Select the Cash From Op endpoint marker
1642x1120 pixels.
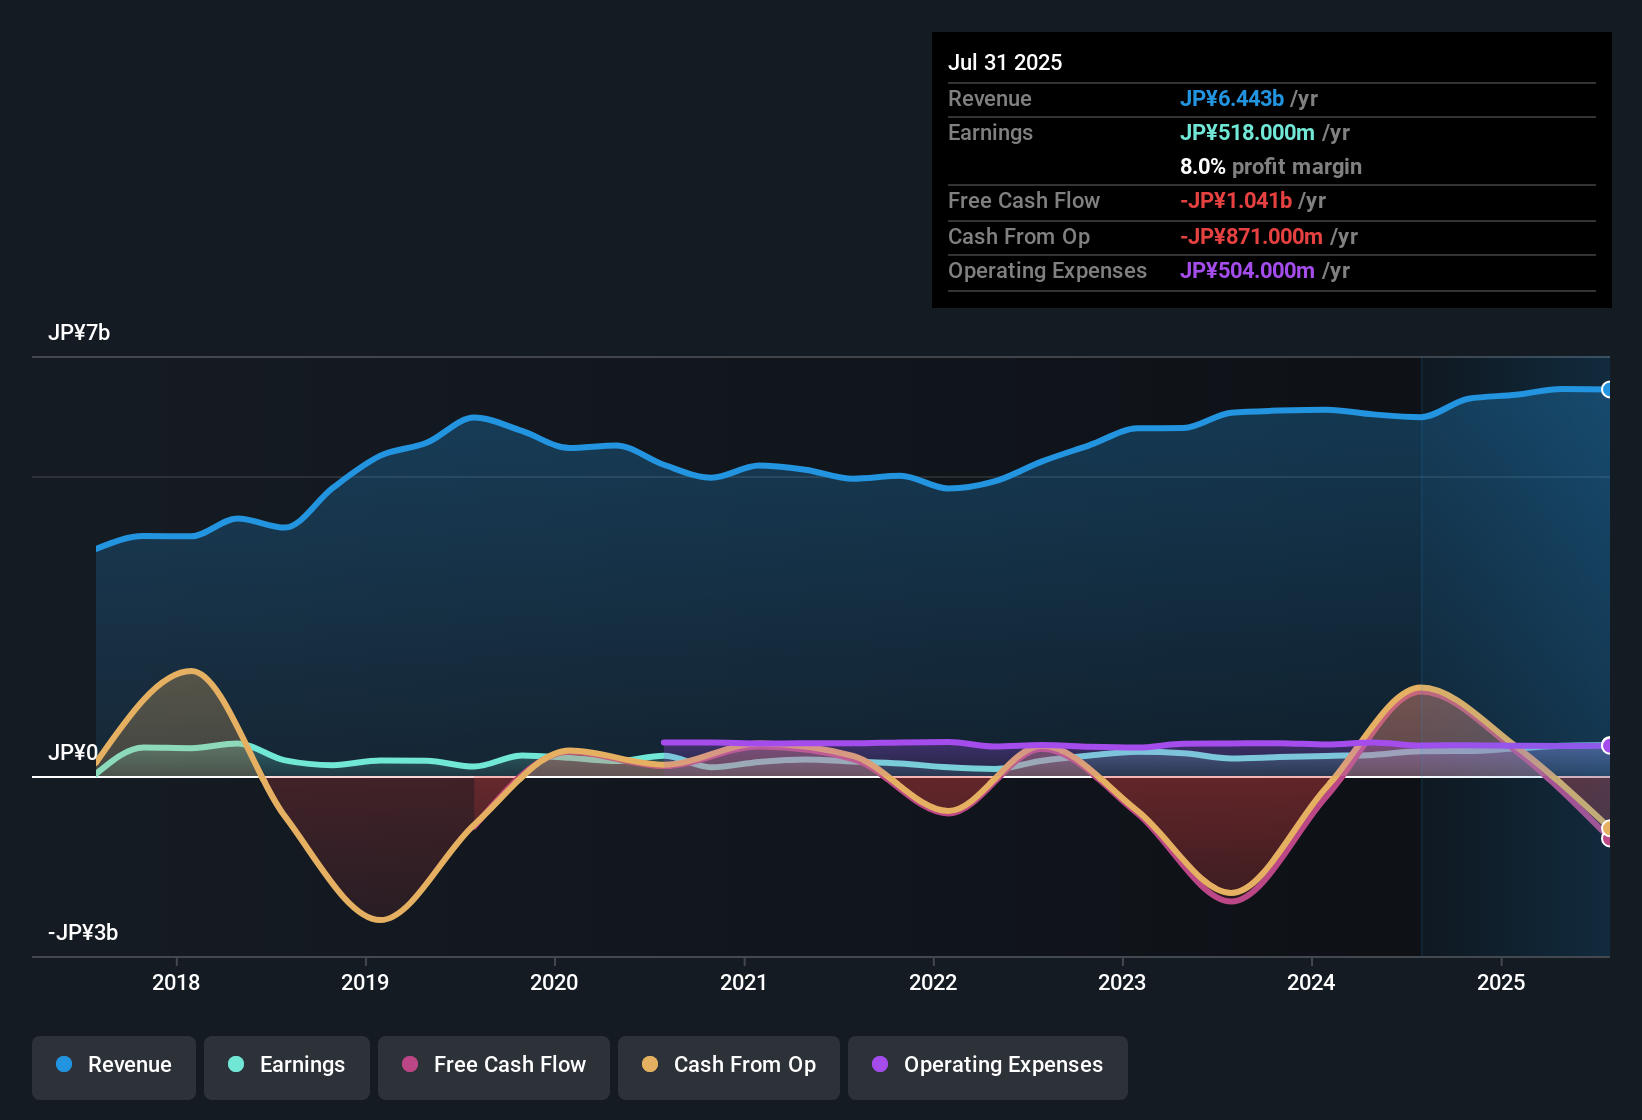click(1608, 828)
